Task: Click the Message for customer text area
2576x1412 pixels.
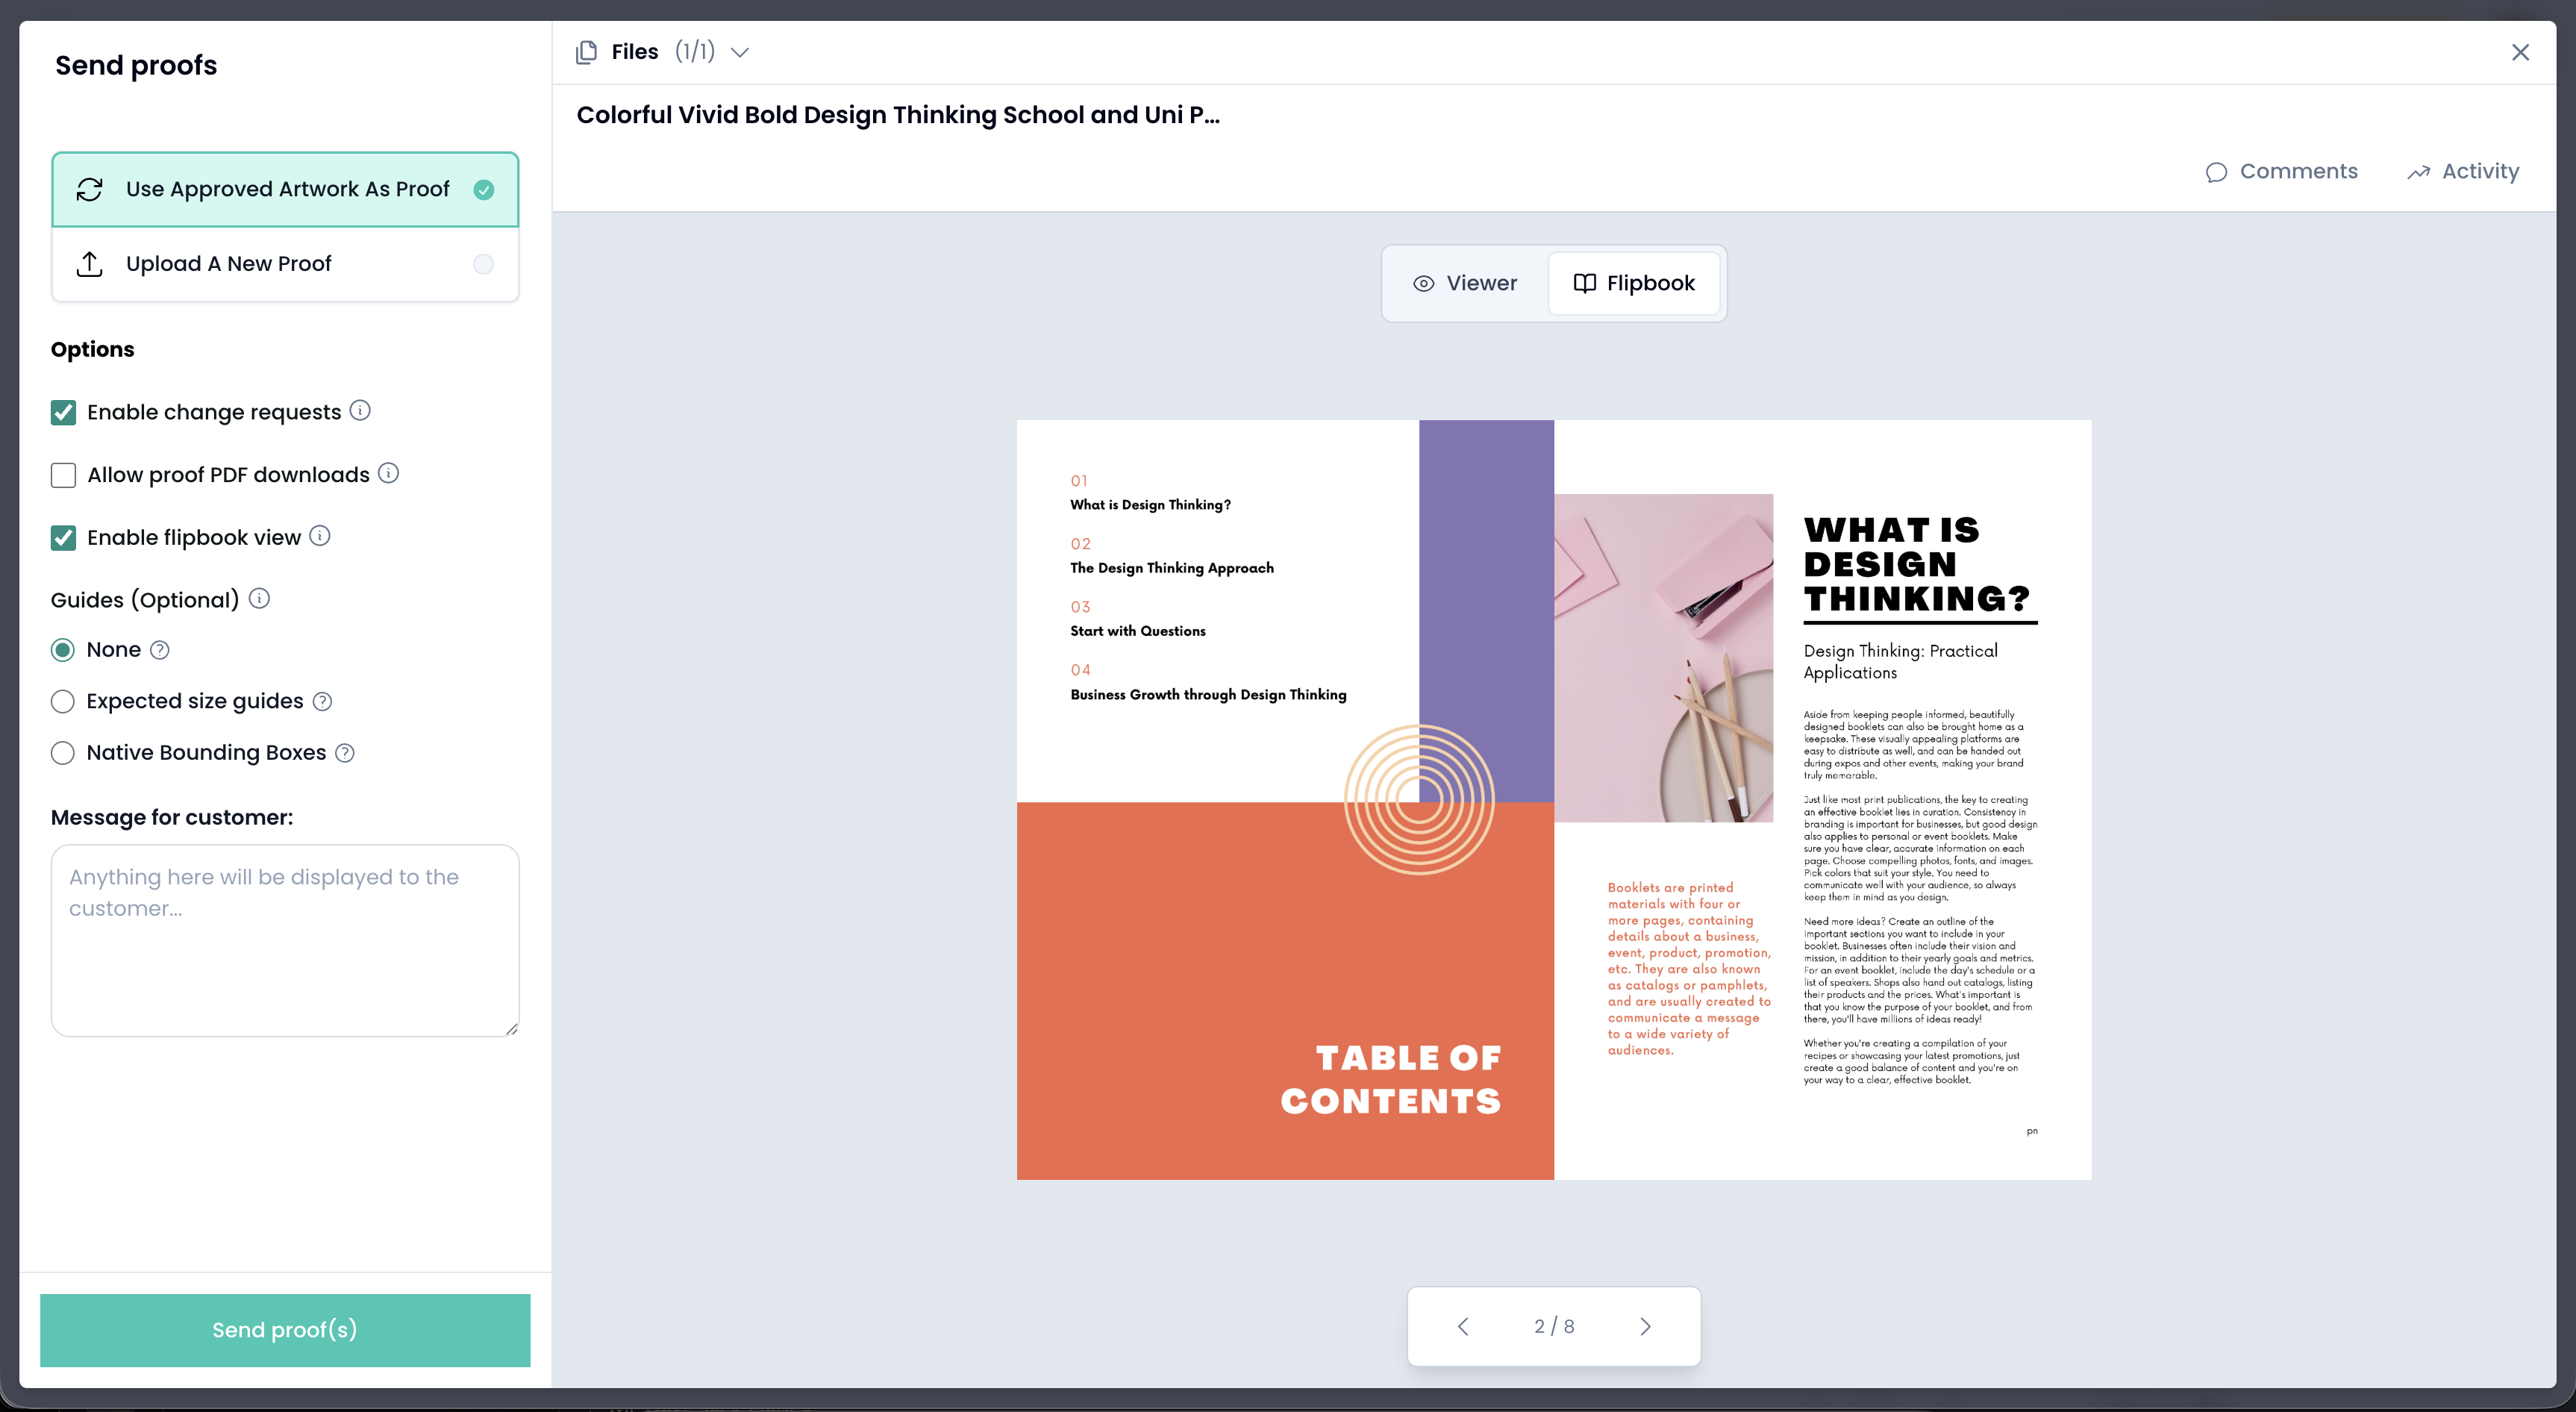Action: 285,940
